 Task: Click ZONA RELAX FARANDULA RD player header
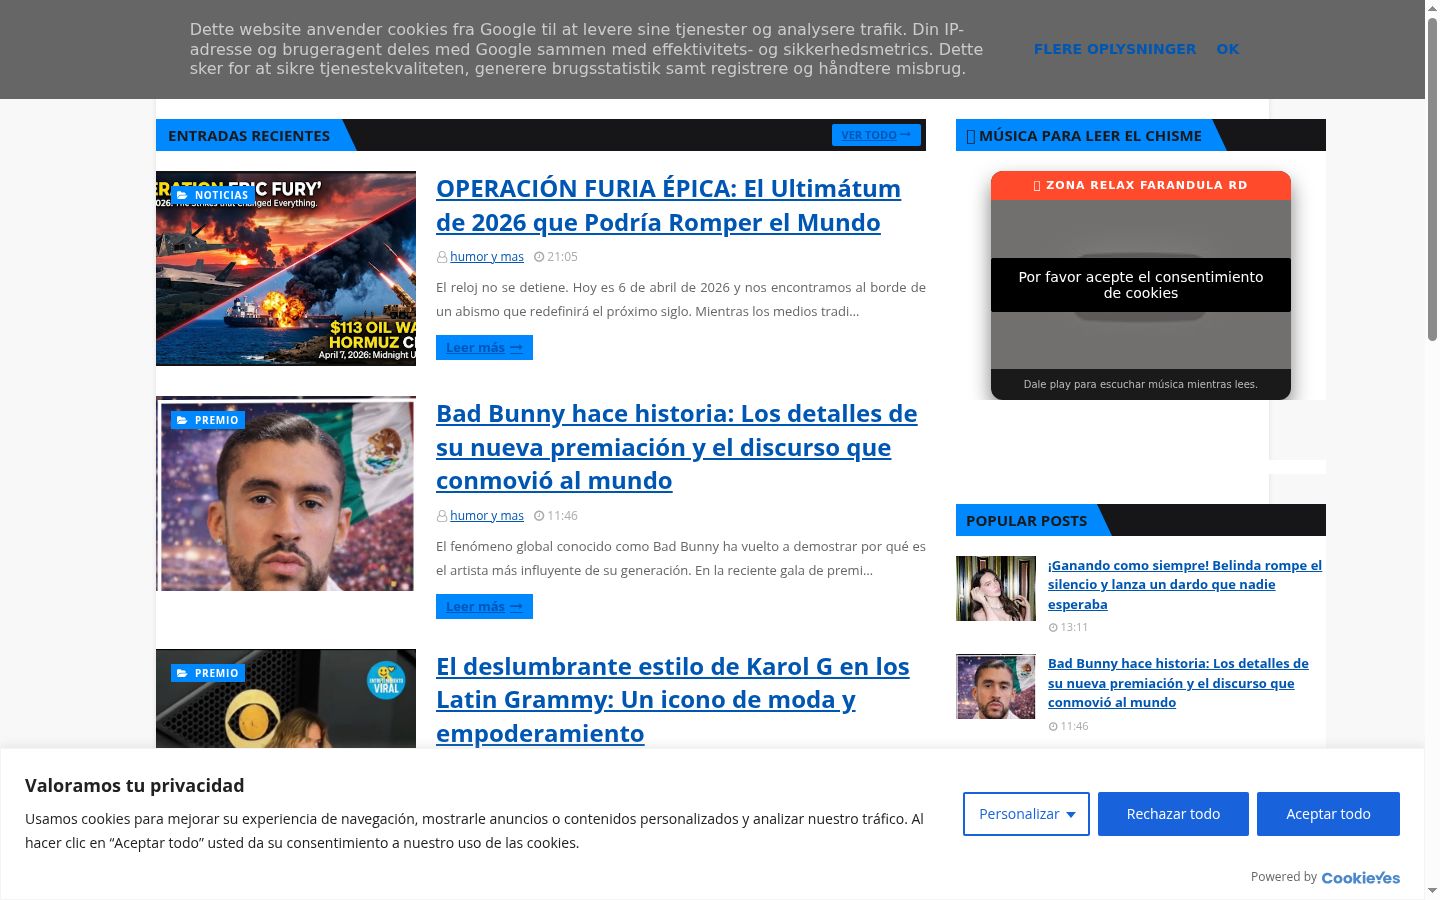(x=1141, y=185)
